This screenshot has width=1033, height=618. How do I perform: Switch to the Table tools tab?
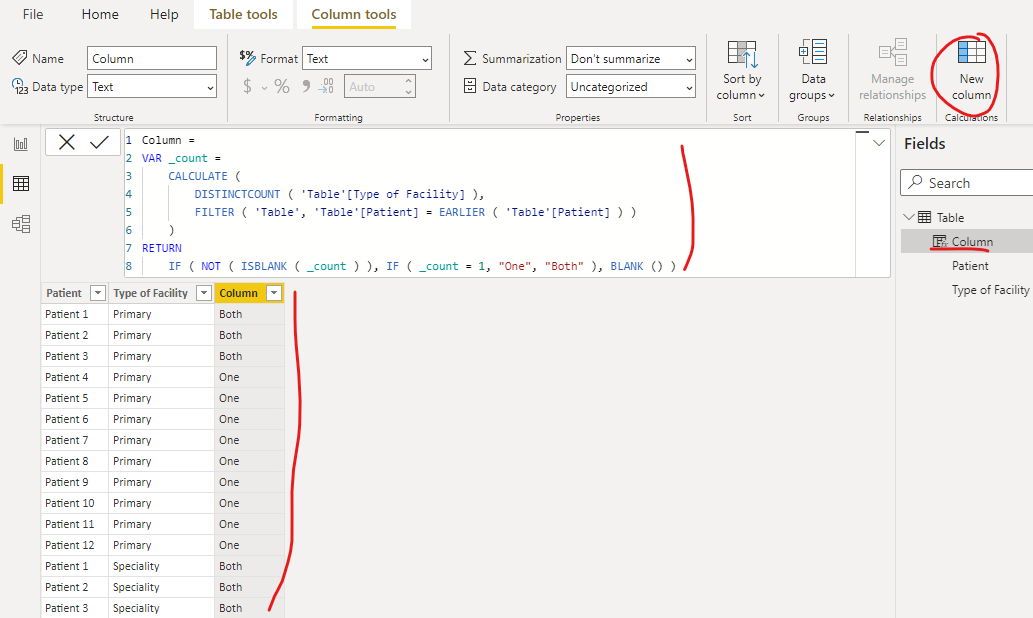(243, 14)
